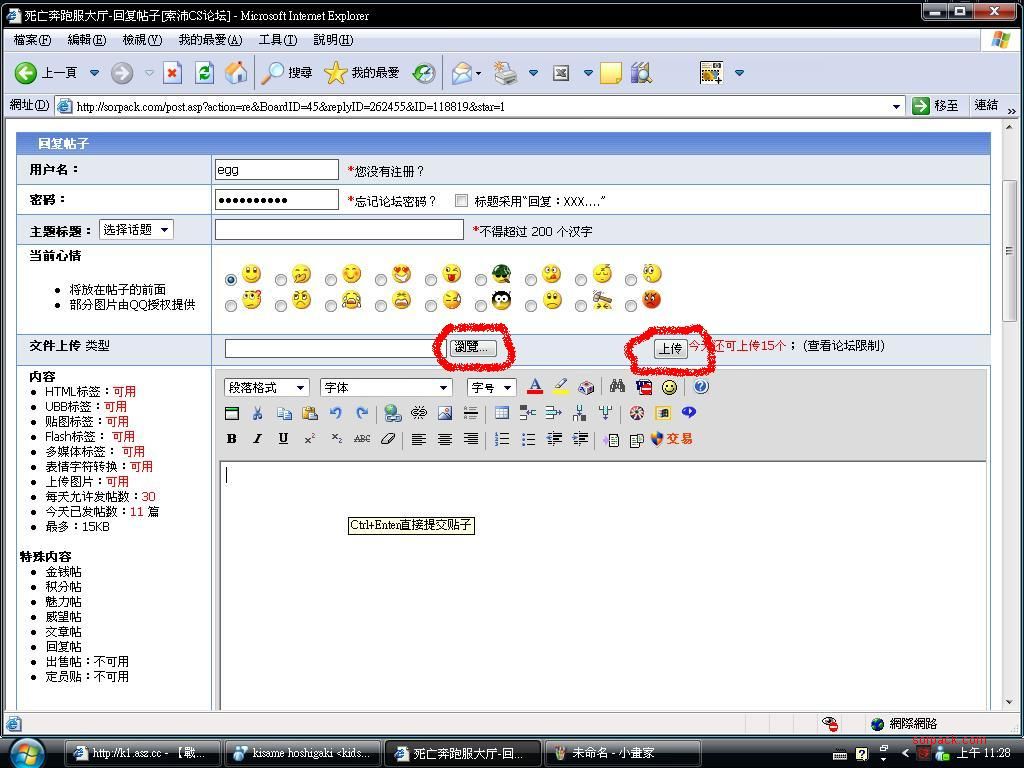The image size is (1024, 768).
Task: Select the first smiley mood radio button
Action: 231,280
